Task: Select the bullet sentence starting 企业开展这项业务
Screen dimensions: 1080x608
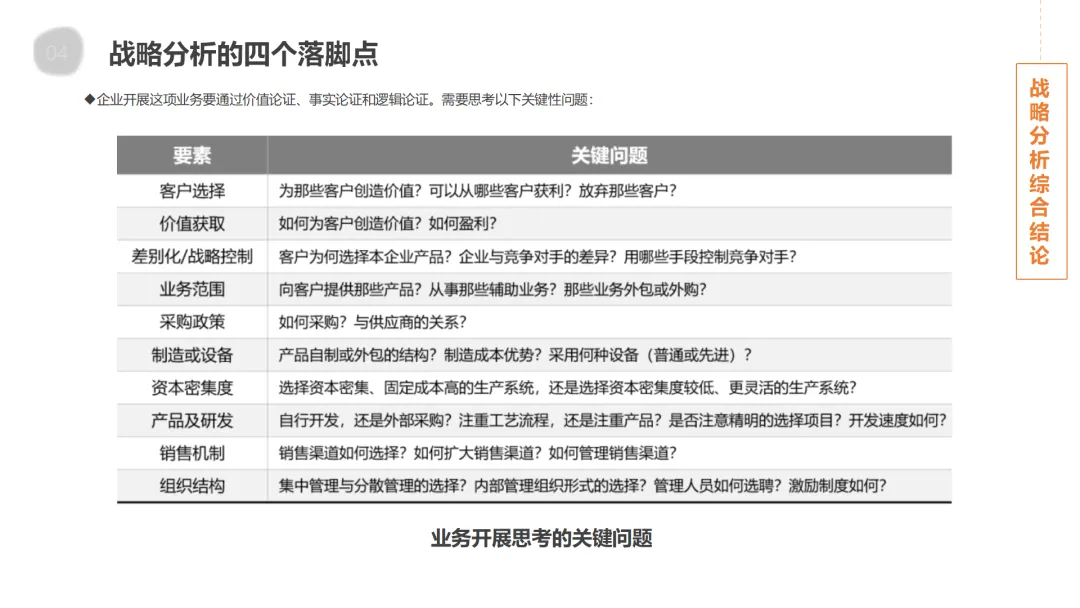Action: pyautogui.click(x=338, y=100)
